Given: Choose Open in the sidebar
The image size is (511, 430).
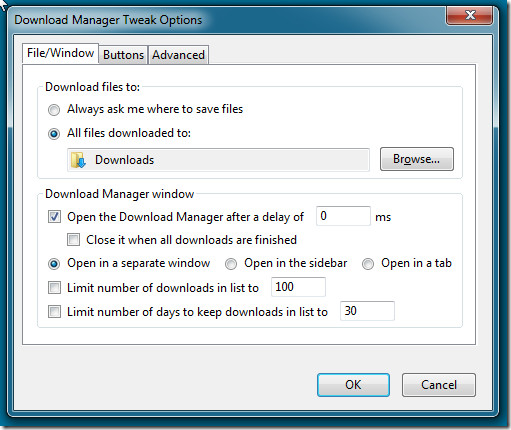Looking at the screenshot, I should click(231, 264).
